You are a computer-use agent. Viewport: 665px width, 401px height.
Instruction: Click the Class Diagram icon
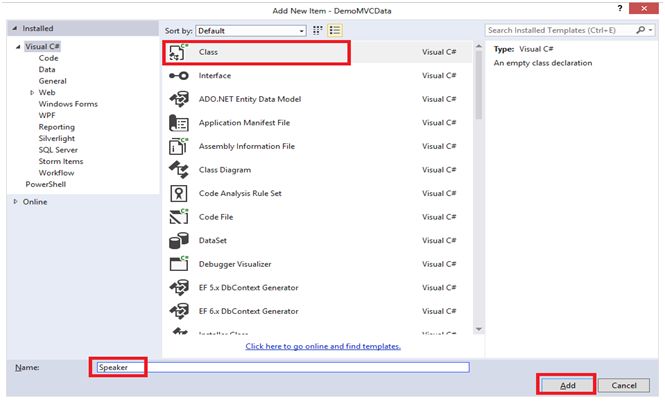[179, 170]
